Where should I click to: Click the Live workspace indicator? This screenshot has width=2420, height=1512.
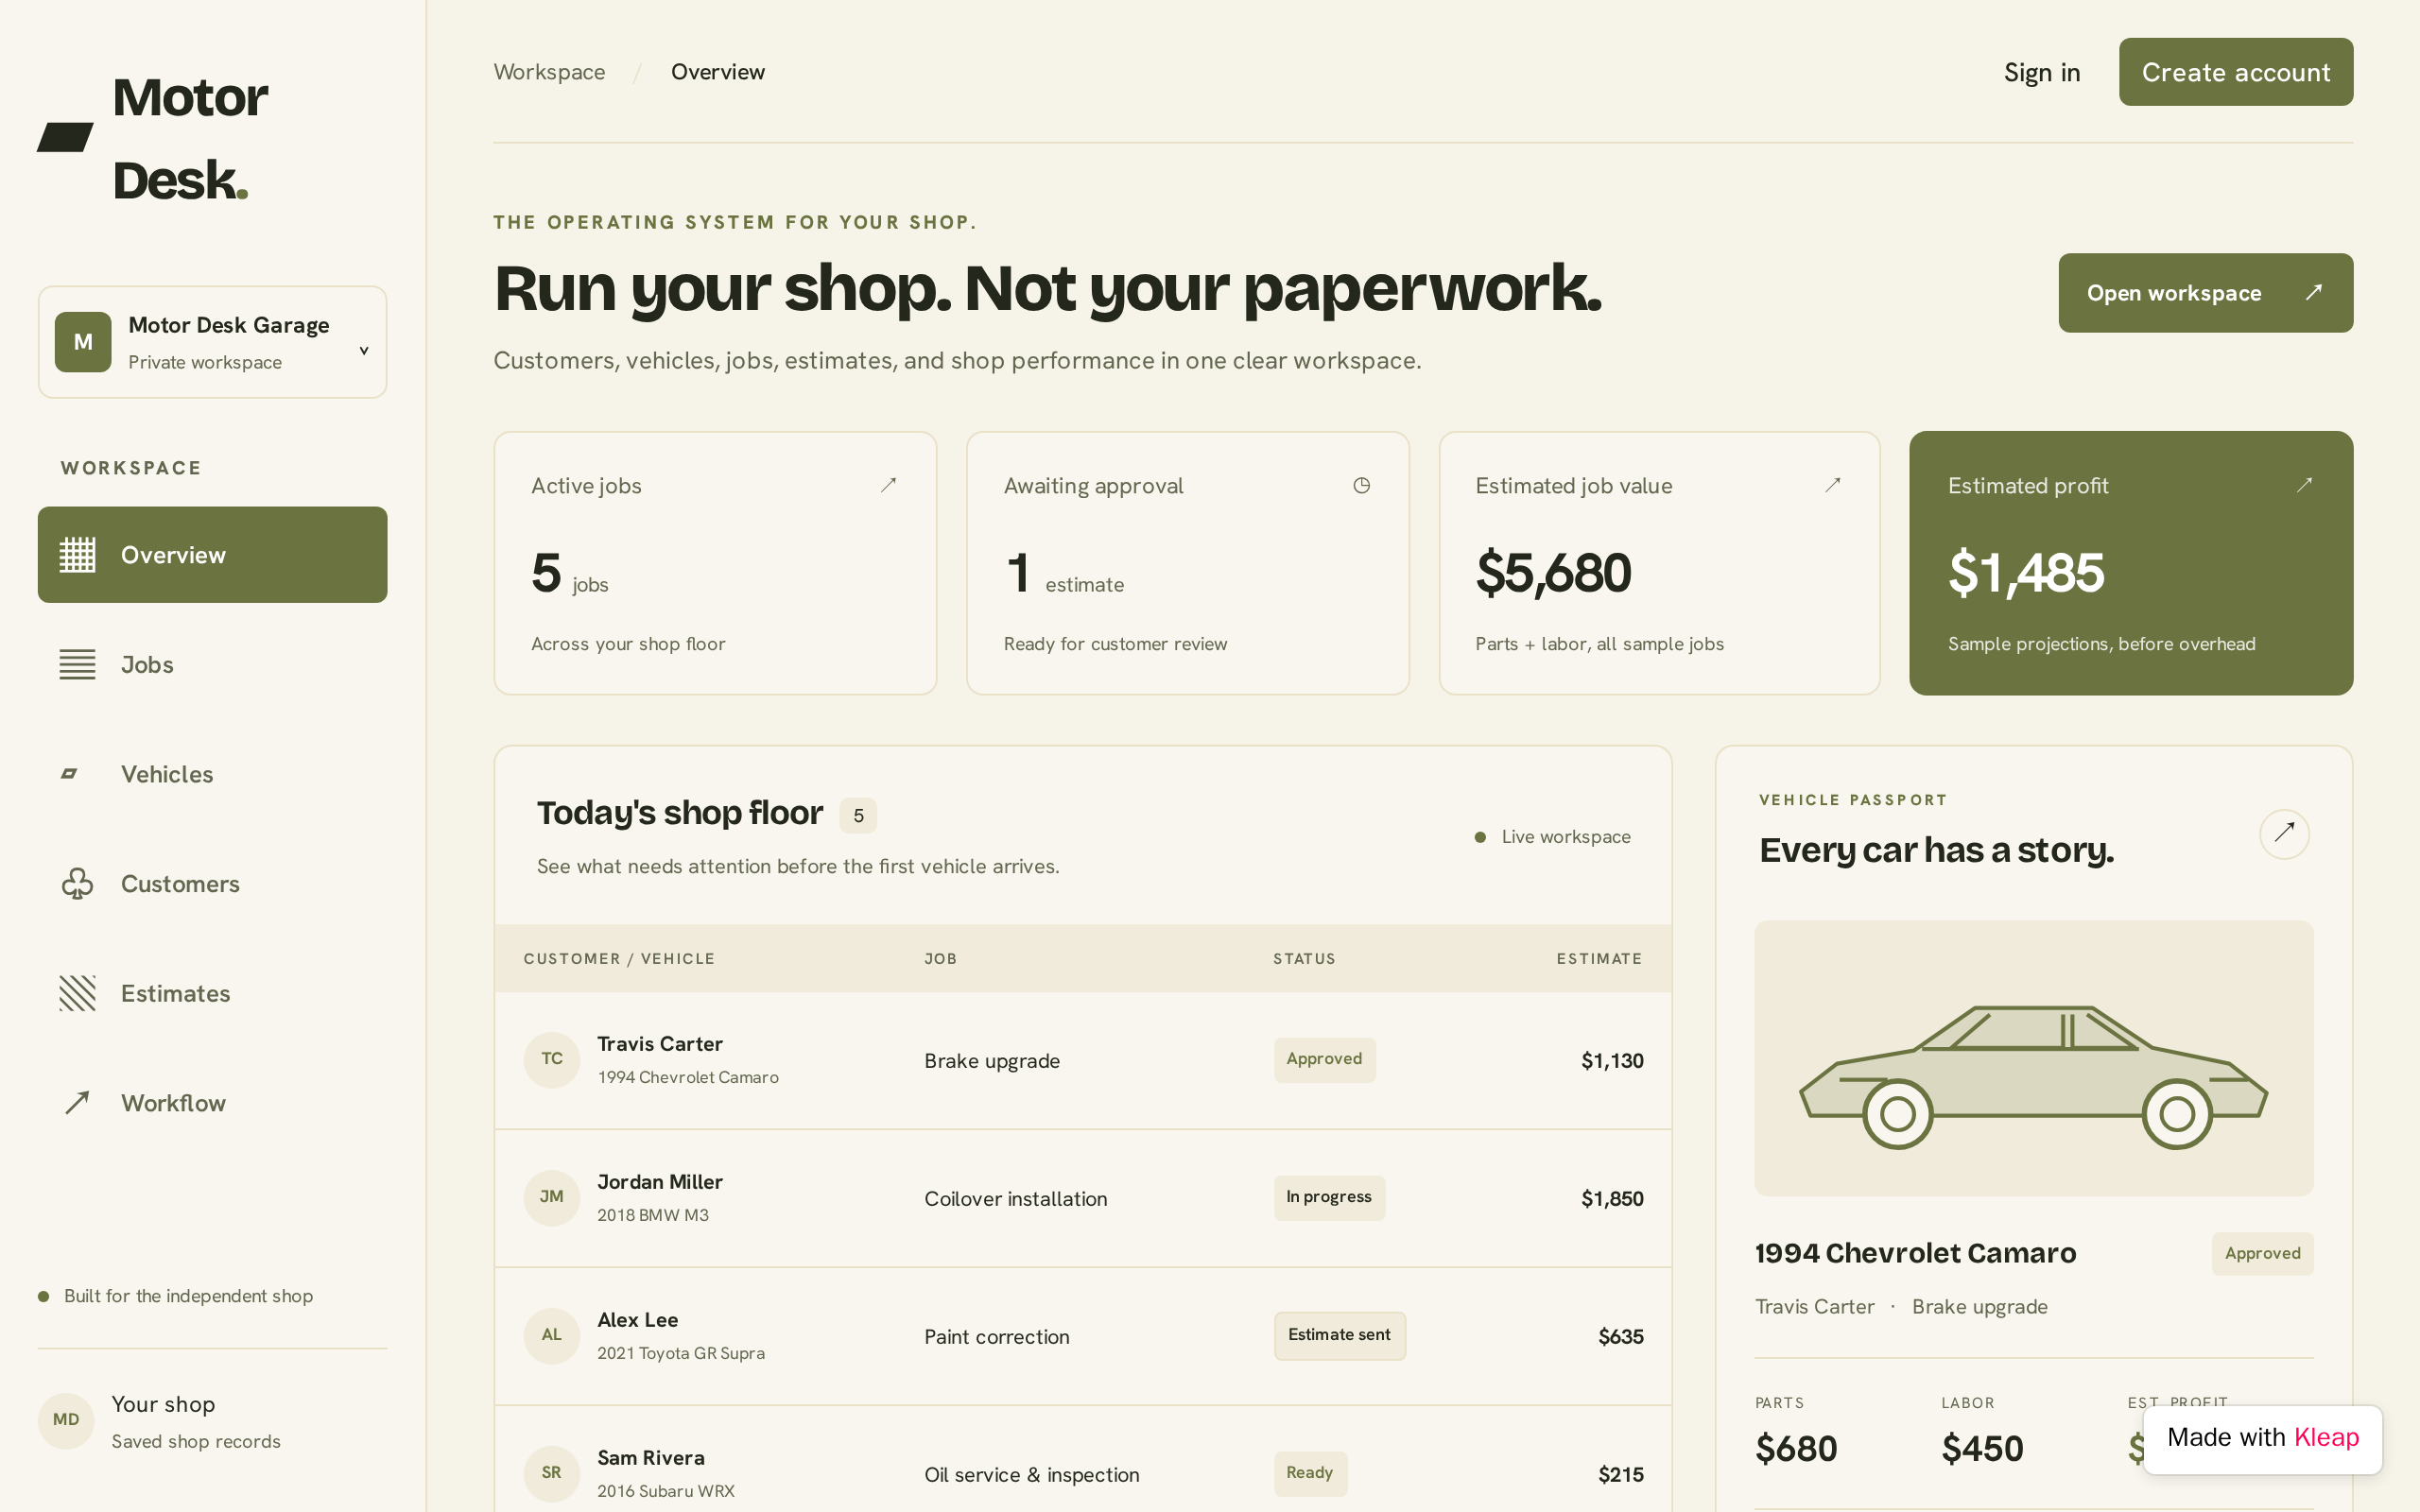(1552, 837)
